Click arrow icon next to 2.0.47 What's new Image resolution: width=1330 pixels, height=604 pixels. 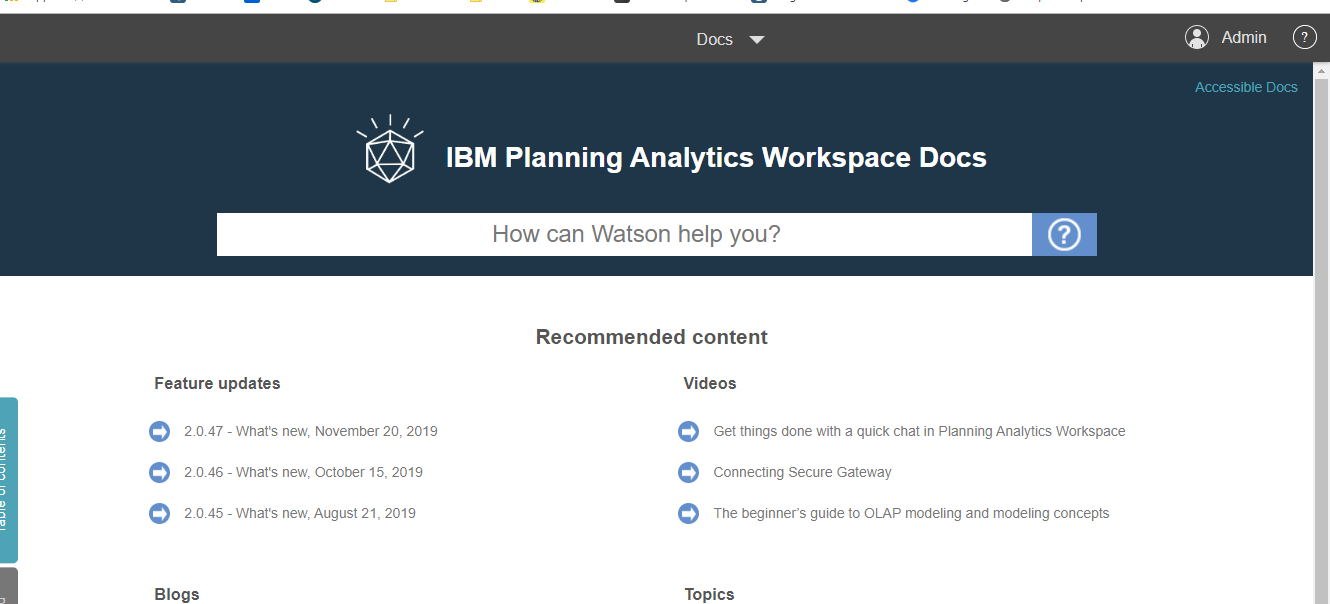(x=159, y=431)
